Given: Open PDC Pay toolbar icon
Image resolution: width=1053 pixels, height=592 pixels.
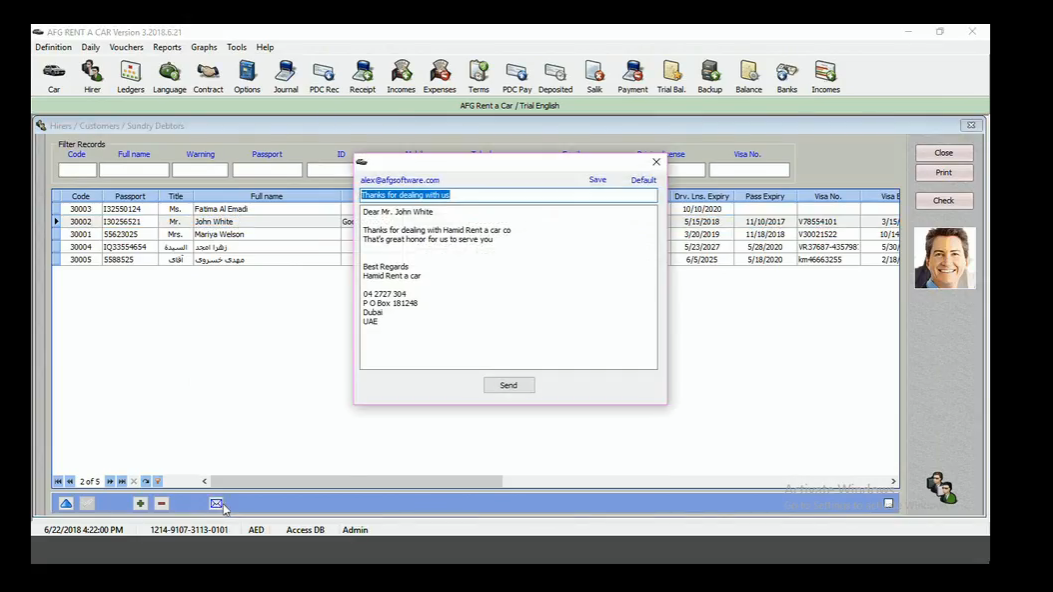Looking at the screenshot, I should pos(516,77).
